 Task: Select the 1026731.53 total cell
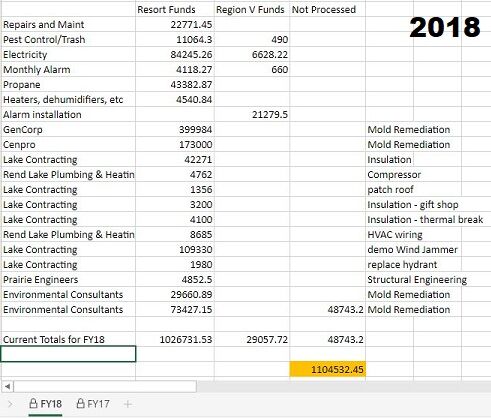coord(175,339)
